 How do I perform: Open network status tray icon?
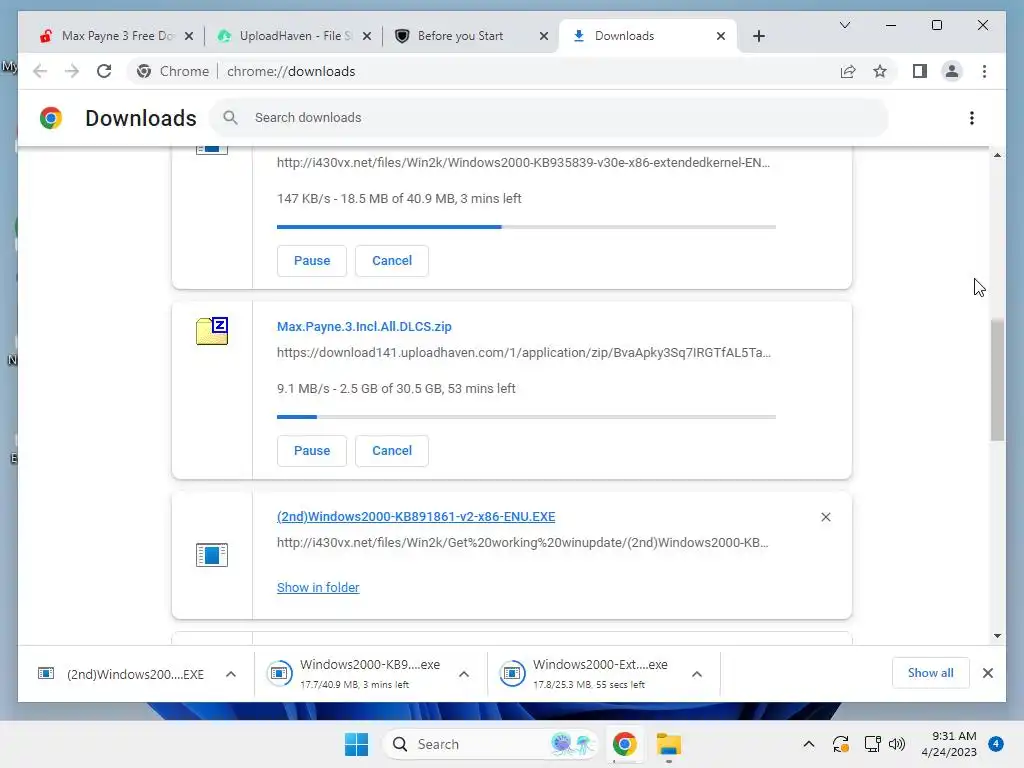click(872, 744)
